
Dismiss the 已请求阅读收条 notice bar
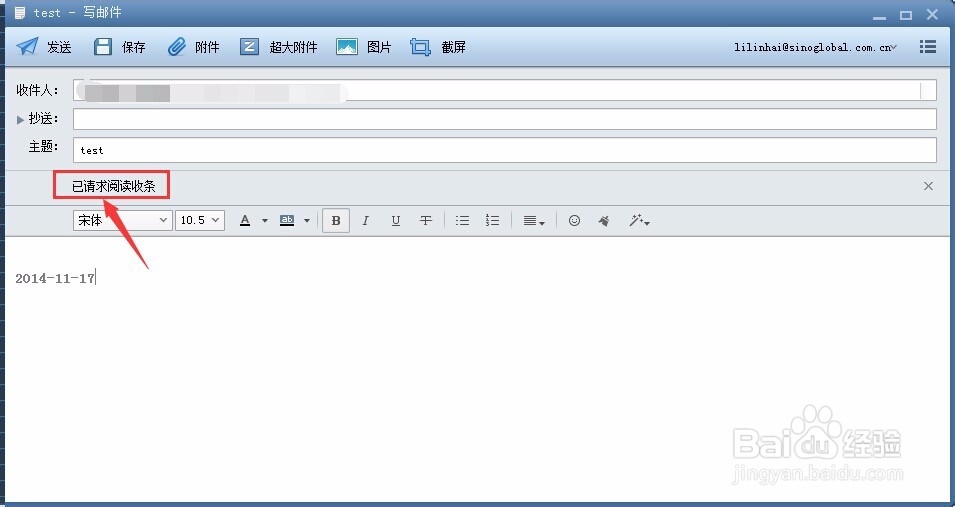928,186
